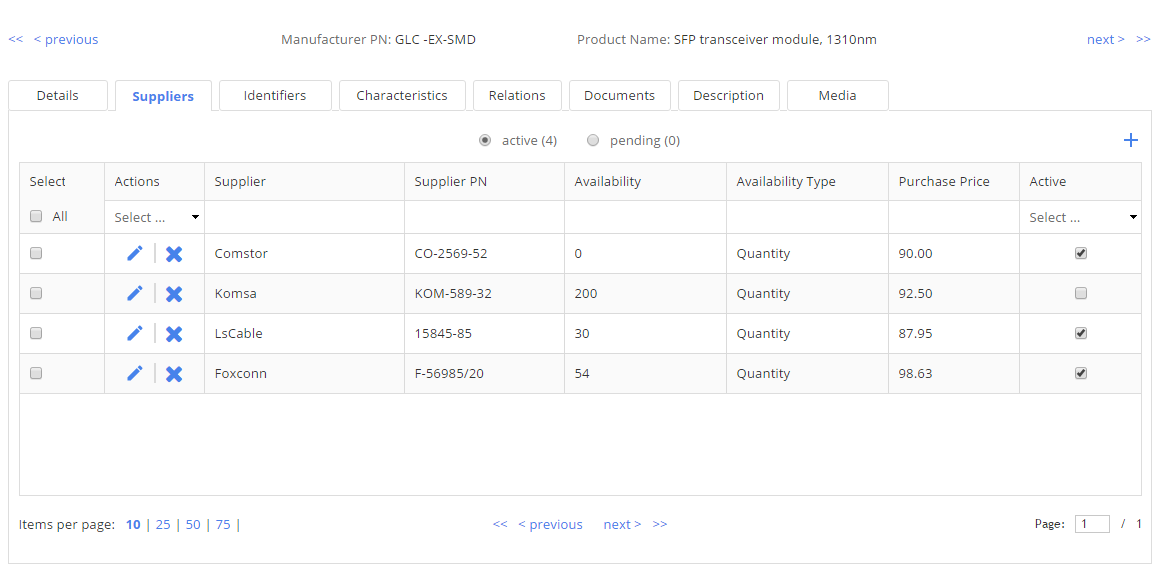Open the editor for LsCable supplier
This screenshot has width=1159, height=569.
pos(135,333)
